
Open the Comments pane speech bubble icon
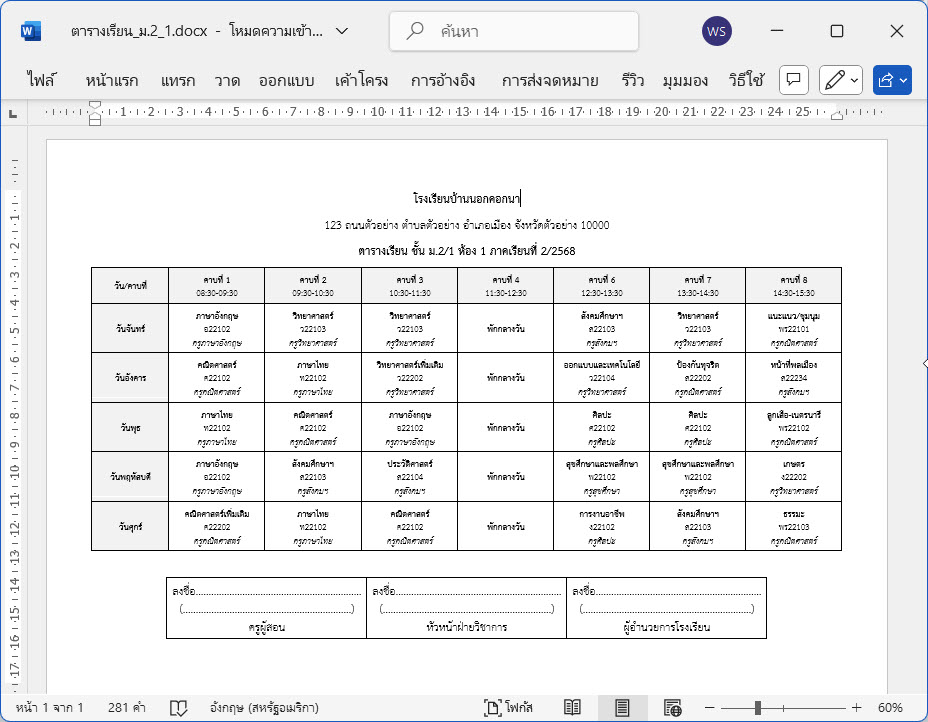(793, 80)
